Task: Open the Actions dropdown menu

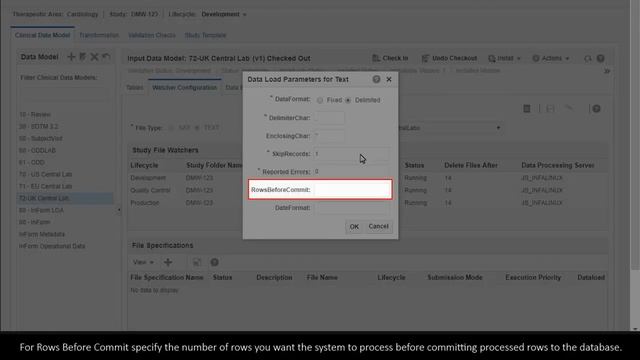Action: click(551, 58)
